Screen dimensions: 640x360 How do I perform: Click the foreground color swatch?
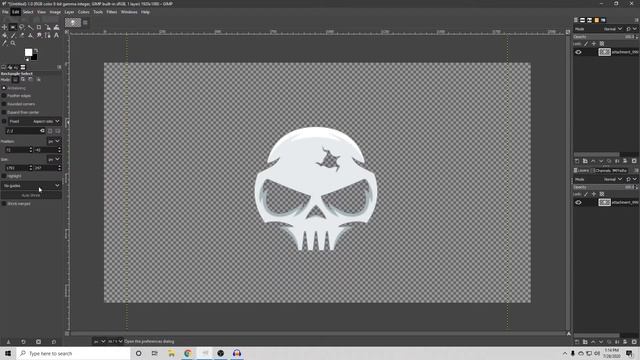[x=28, y=52]
